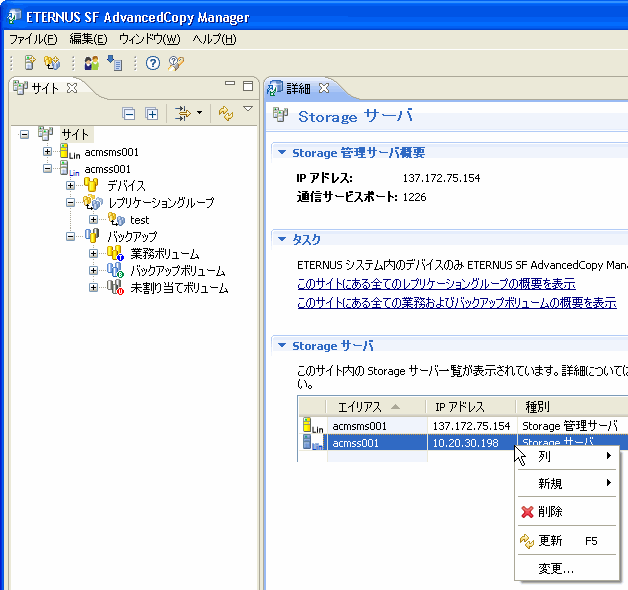Image resolution: width=628 pixels, height=590 pixels.
Task: Click the acmsms001 row server icon
Action: 313,425
